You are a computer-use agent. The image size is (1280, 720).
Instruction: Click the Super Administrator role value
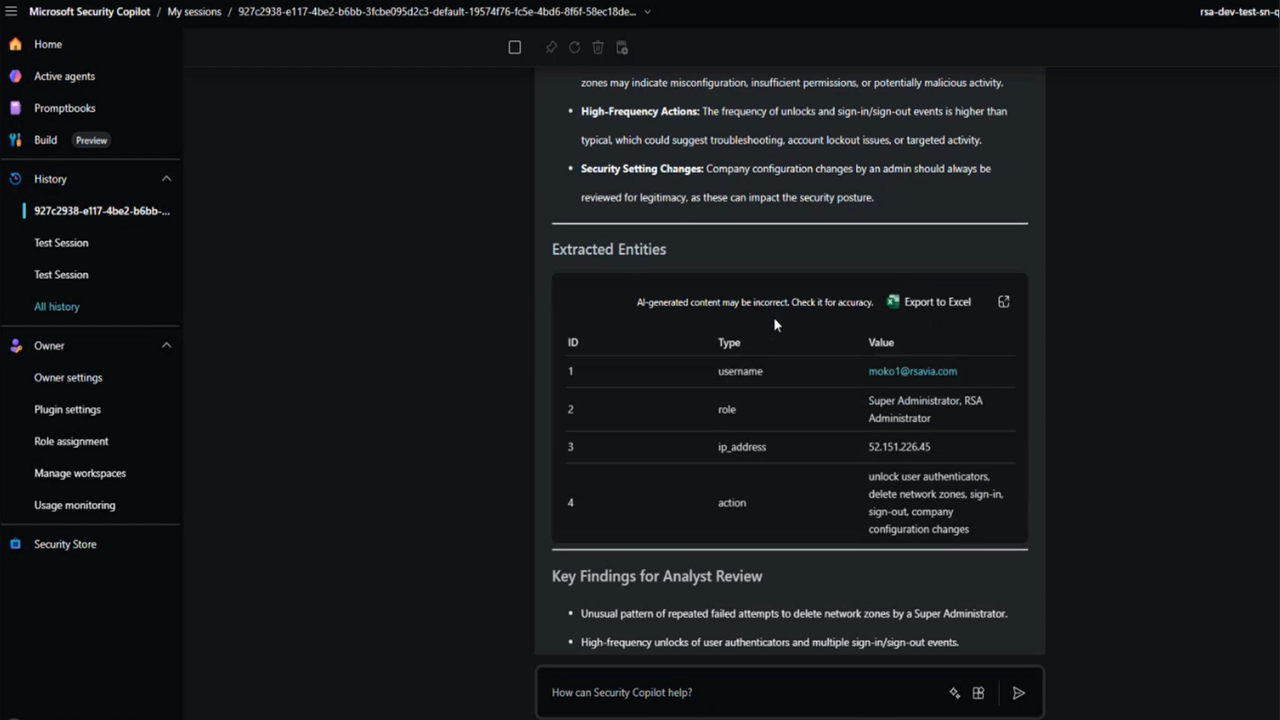click(925, 409)
